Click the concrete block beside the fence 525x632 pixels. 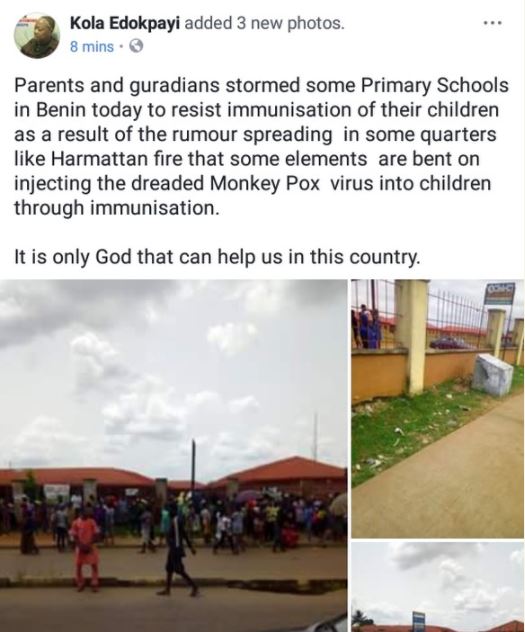[492, 374]
